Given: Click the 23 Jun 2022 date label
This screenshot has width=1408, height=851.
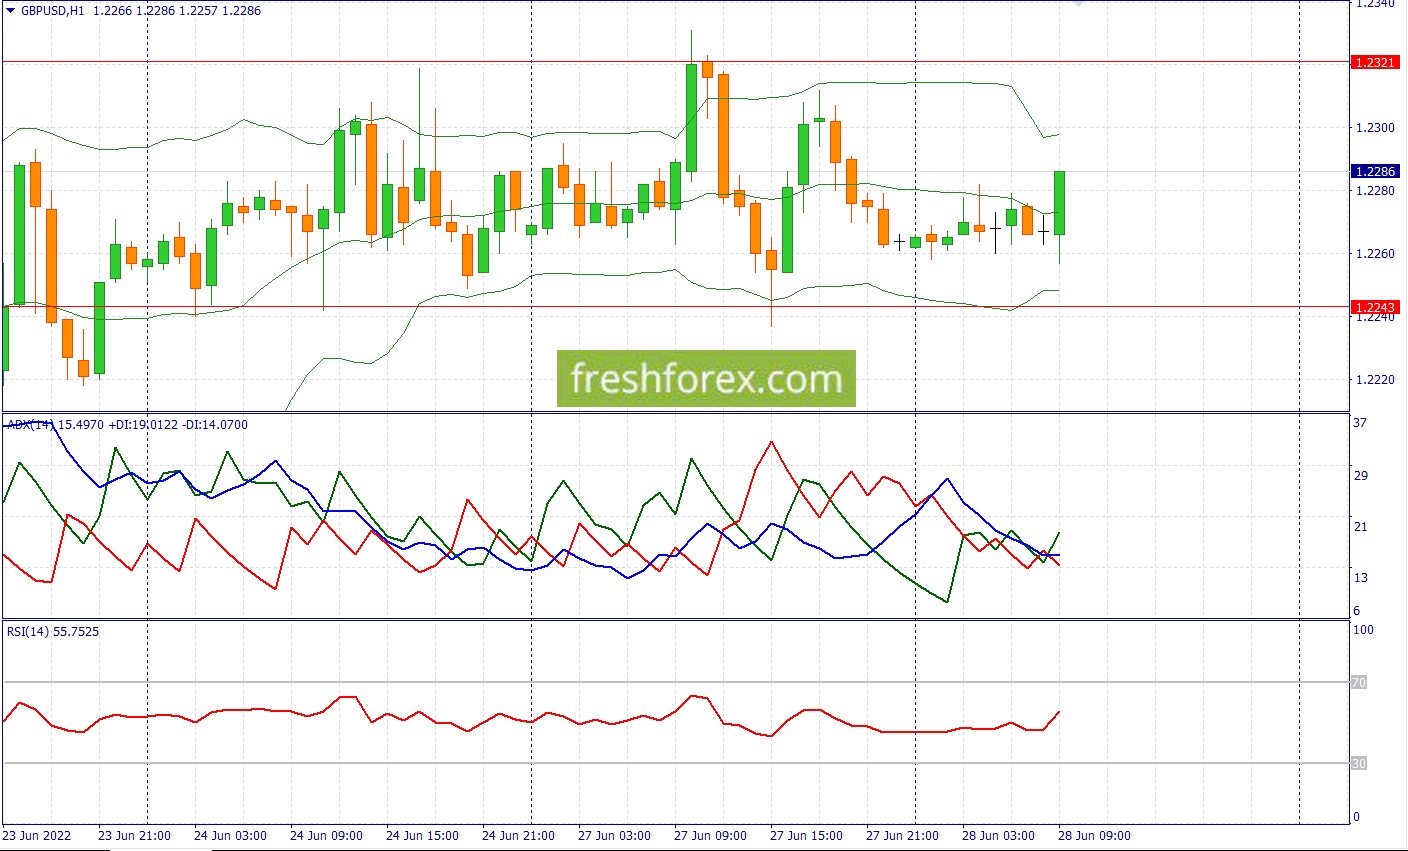Looking at the screenshot, I should click(x=36, y=836).
